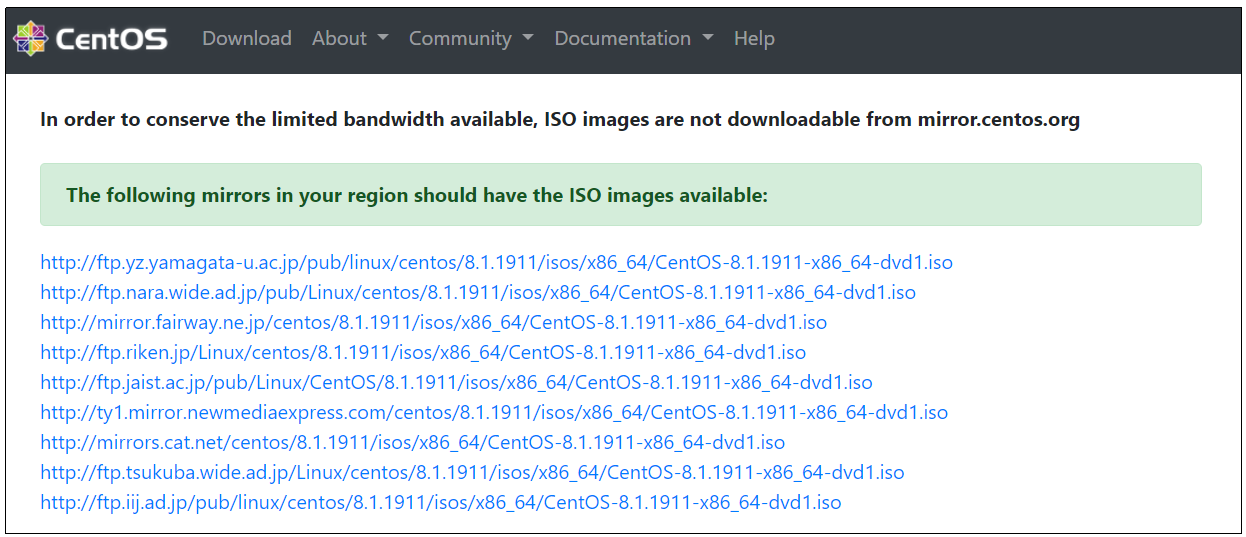Download ISO from ftp.nara.wide.ad.jp mirror
The width and height of the screenshot is (1246, 537).
[478, 293]
